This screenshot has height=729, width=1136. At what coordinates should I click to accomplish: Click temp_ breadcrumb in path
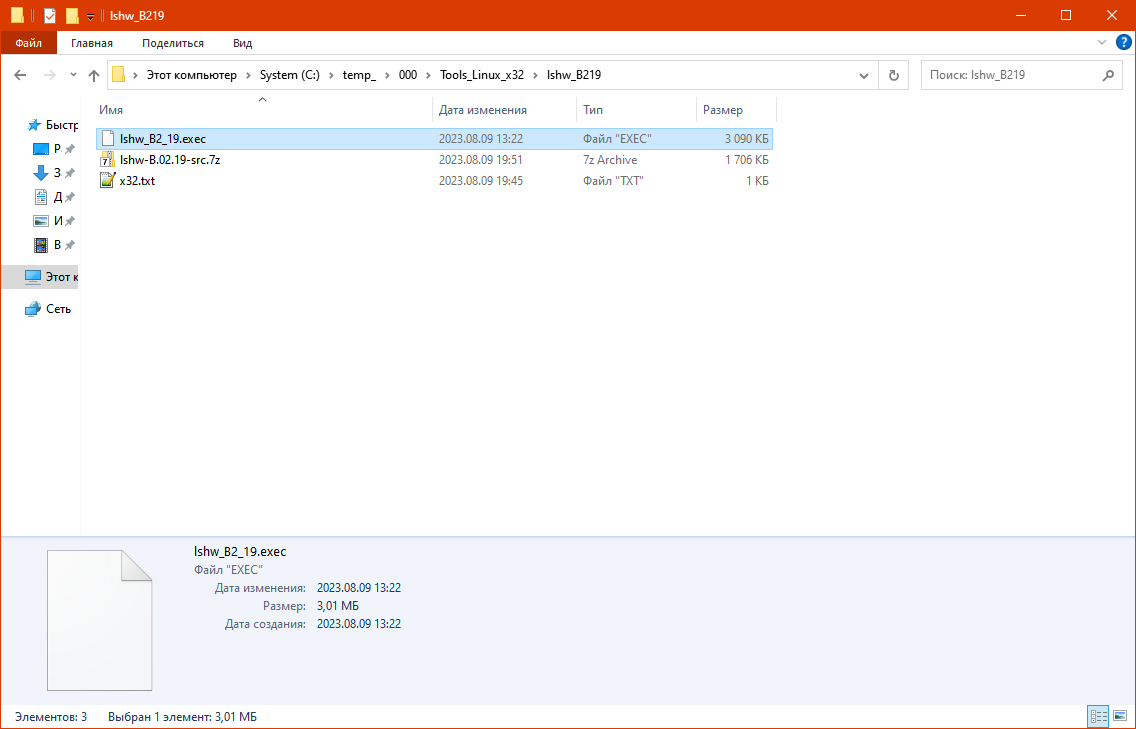tap(359, 75)
